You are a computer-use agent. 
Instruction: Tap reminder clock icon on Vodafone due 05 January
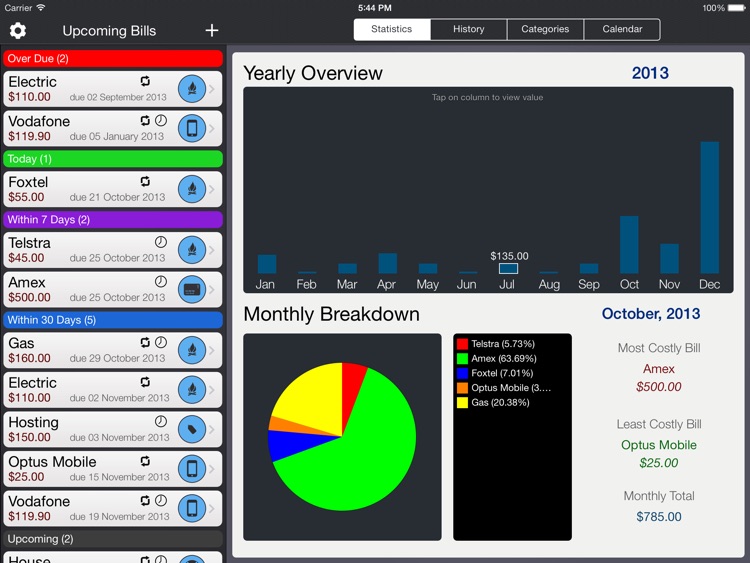(x=161, y=121)
